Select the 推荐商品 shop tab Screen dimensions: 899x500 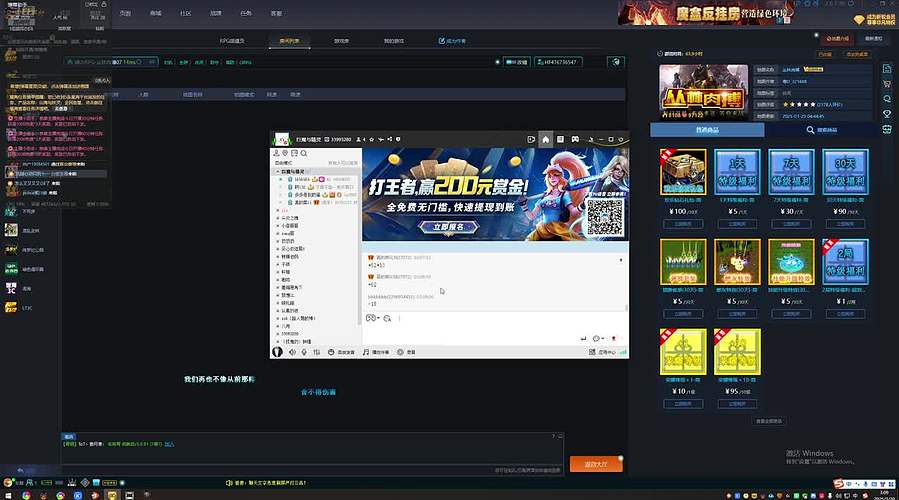707,130
